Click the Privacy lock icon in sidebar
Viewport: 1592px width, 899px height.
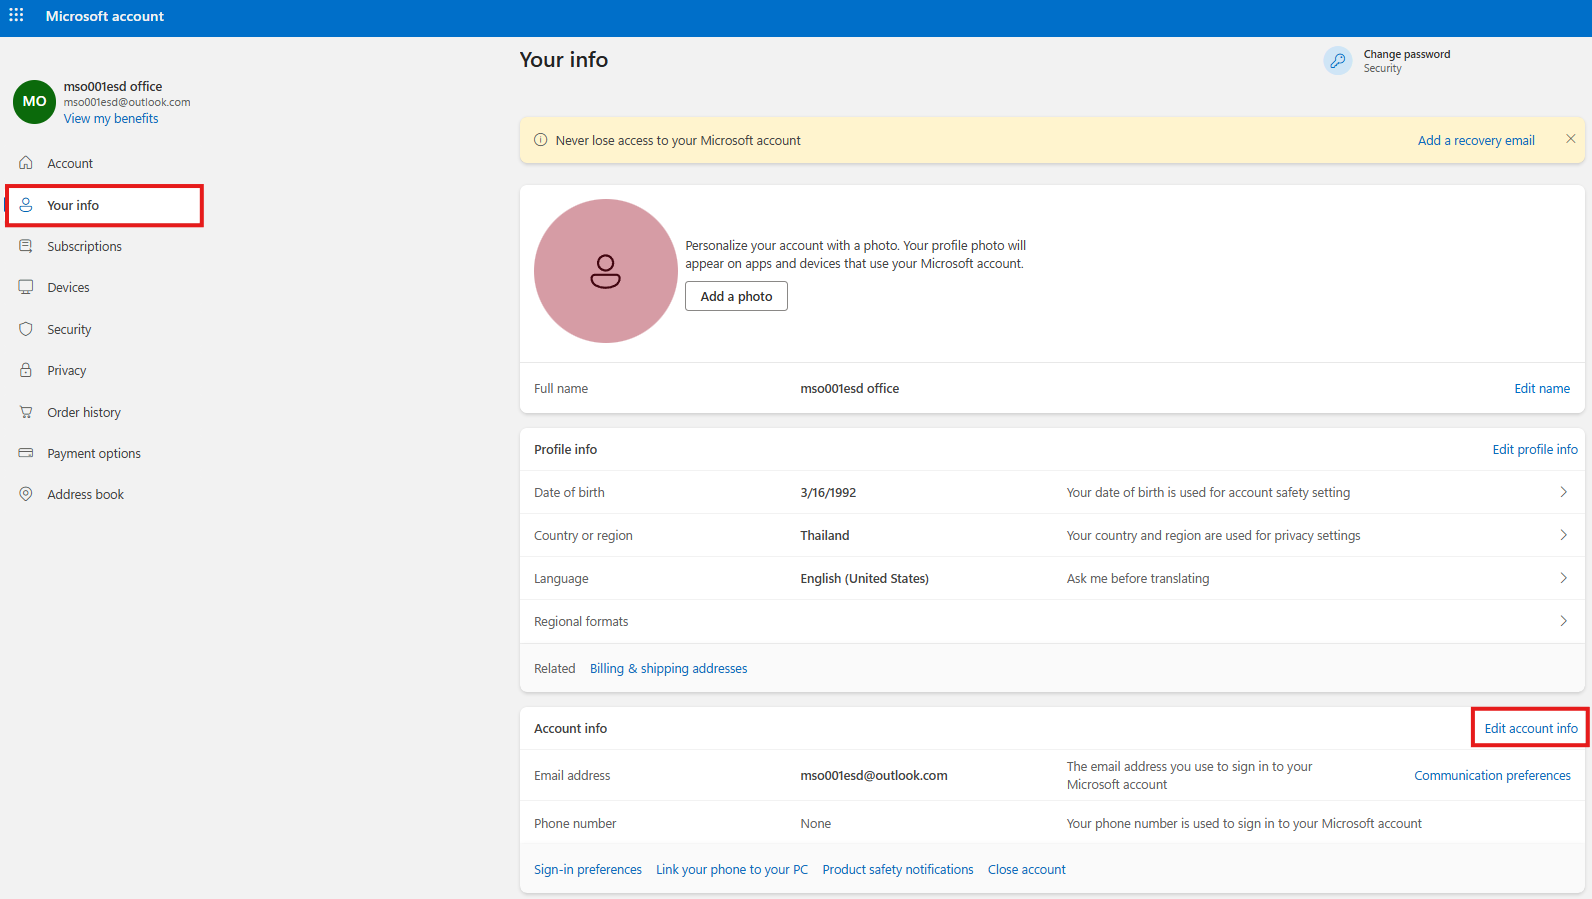click(x=26, y=370)
